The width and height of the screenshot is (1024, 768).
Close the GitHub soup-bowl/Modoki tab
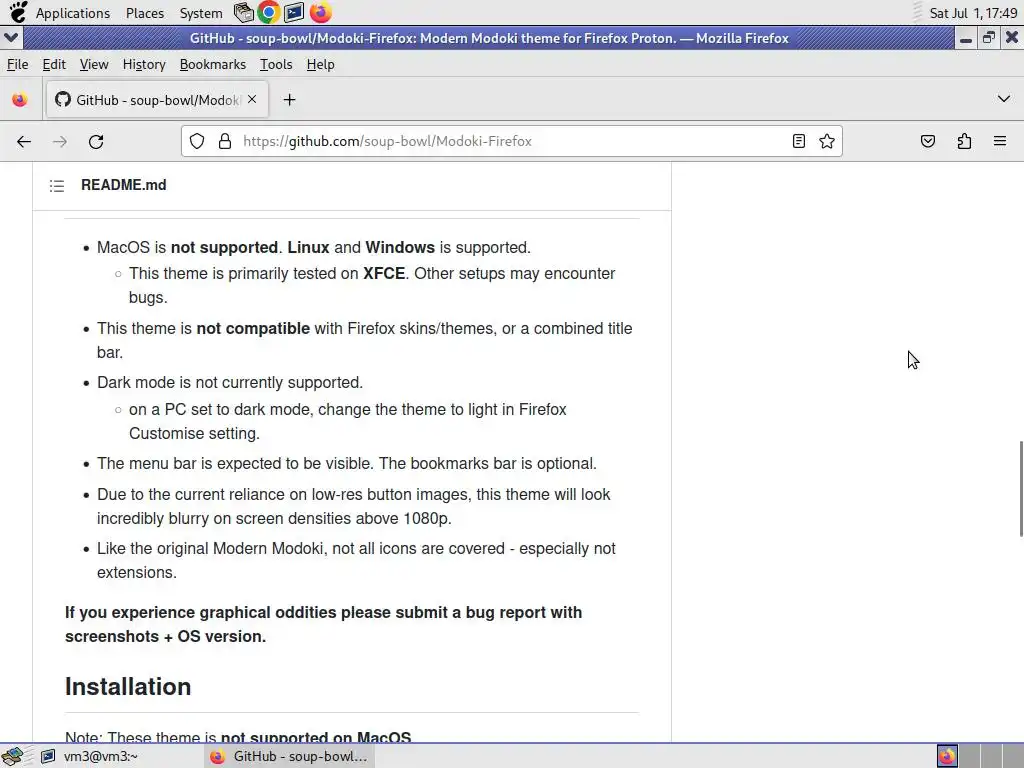coord(252,99)
